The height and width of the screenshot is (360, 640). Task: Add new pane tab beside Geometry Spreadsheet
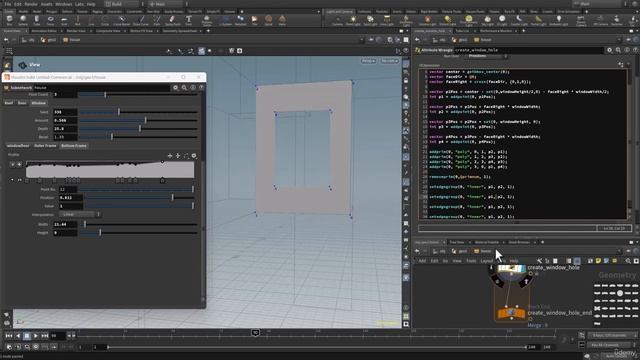(x=208, y=31)
